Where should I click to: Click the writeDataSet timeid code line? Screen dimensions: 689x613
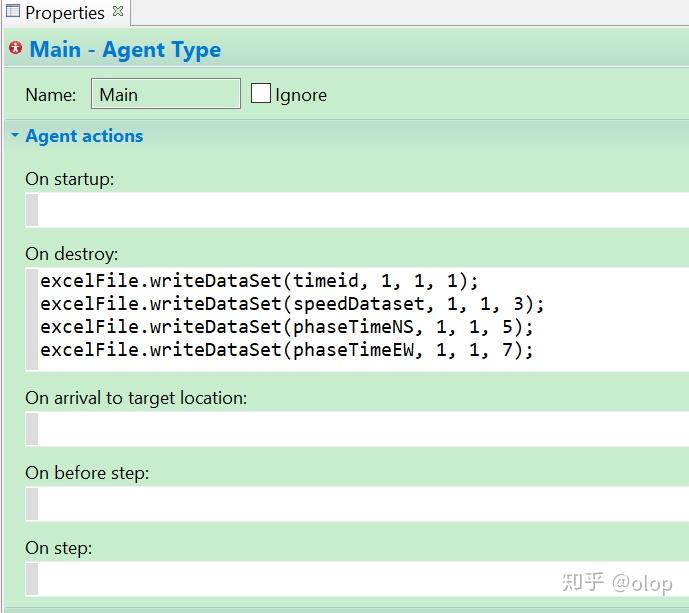[x=260, y=281]
